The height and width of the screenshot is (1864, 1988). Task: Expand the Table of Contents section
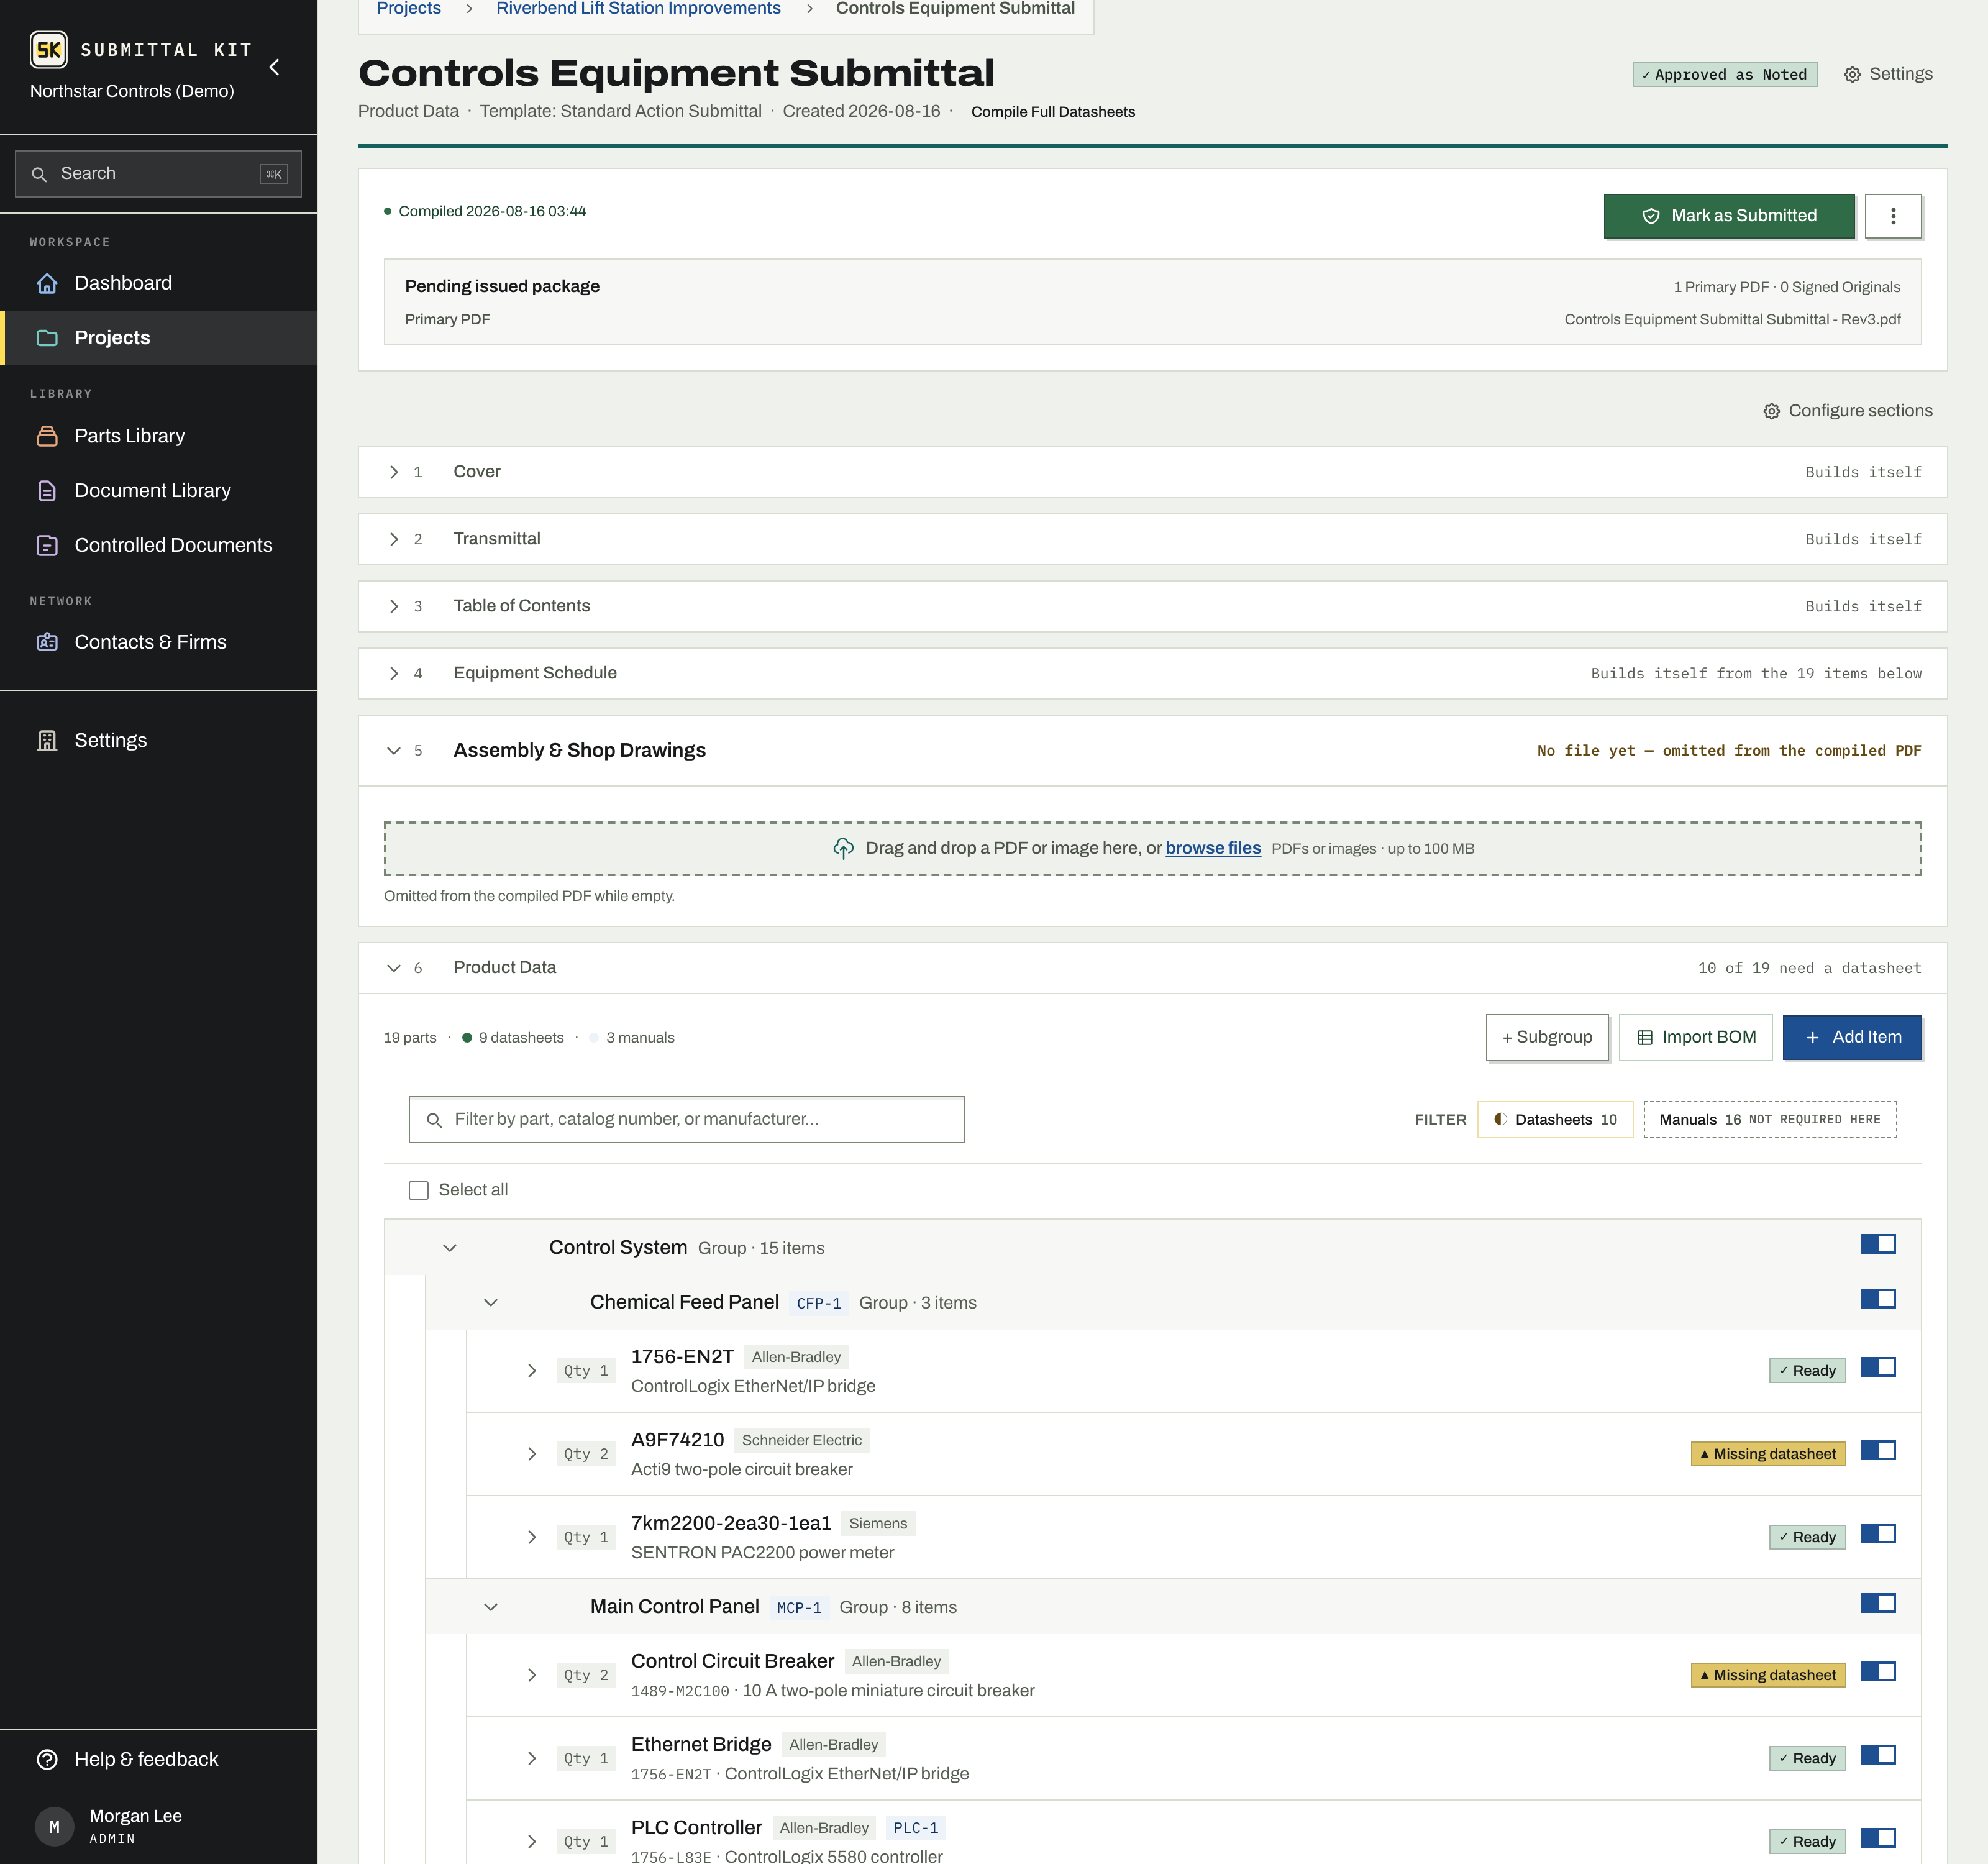393,606
